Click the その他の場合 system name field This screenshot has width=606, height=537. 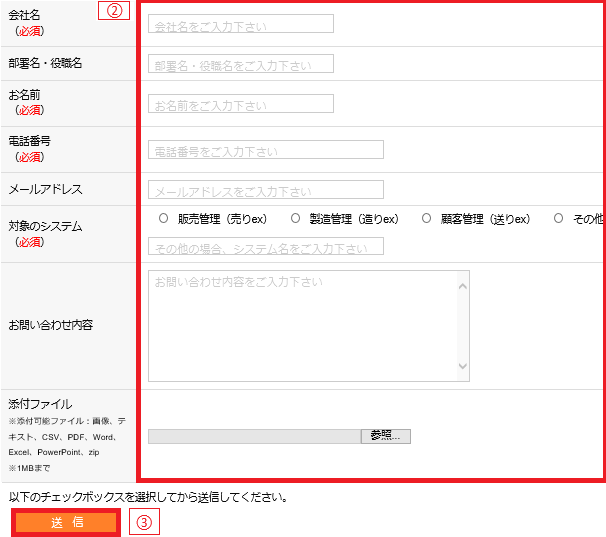click(266, 246)
